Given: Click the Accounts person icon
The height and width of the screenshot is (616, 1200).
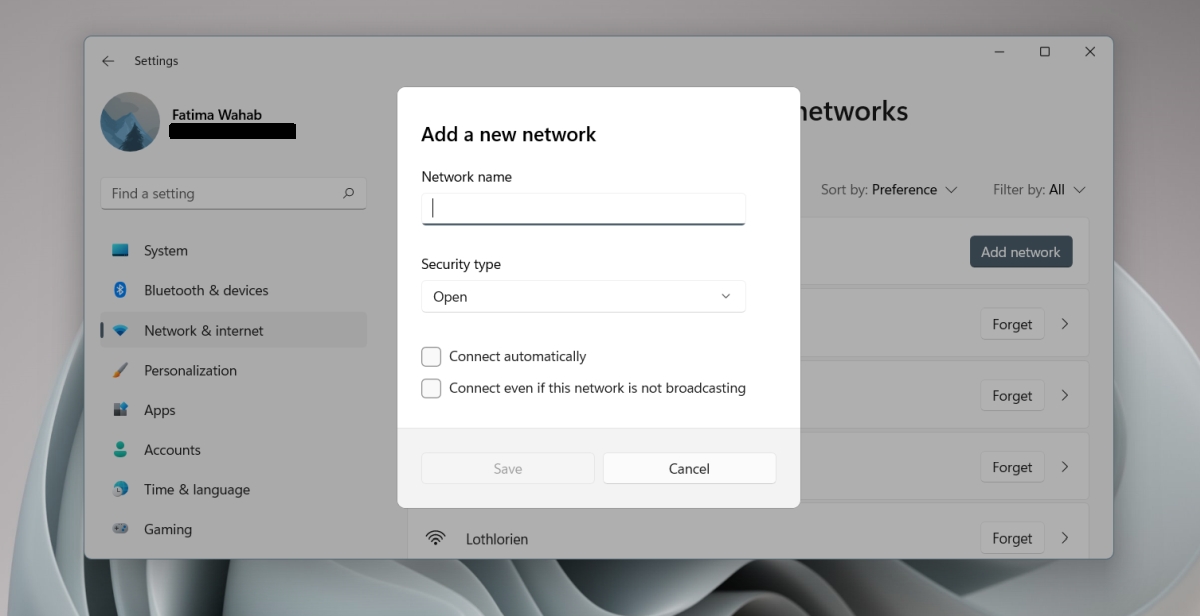Looking at the screenshot, I should click(120, 450).
